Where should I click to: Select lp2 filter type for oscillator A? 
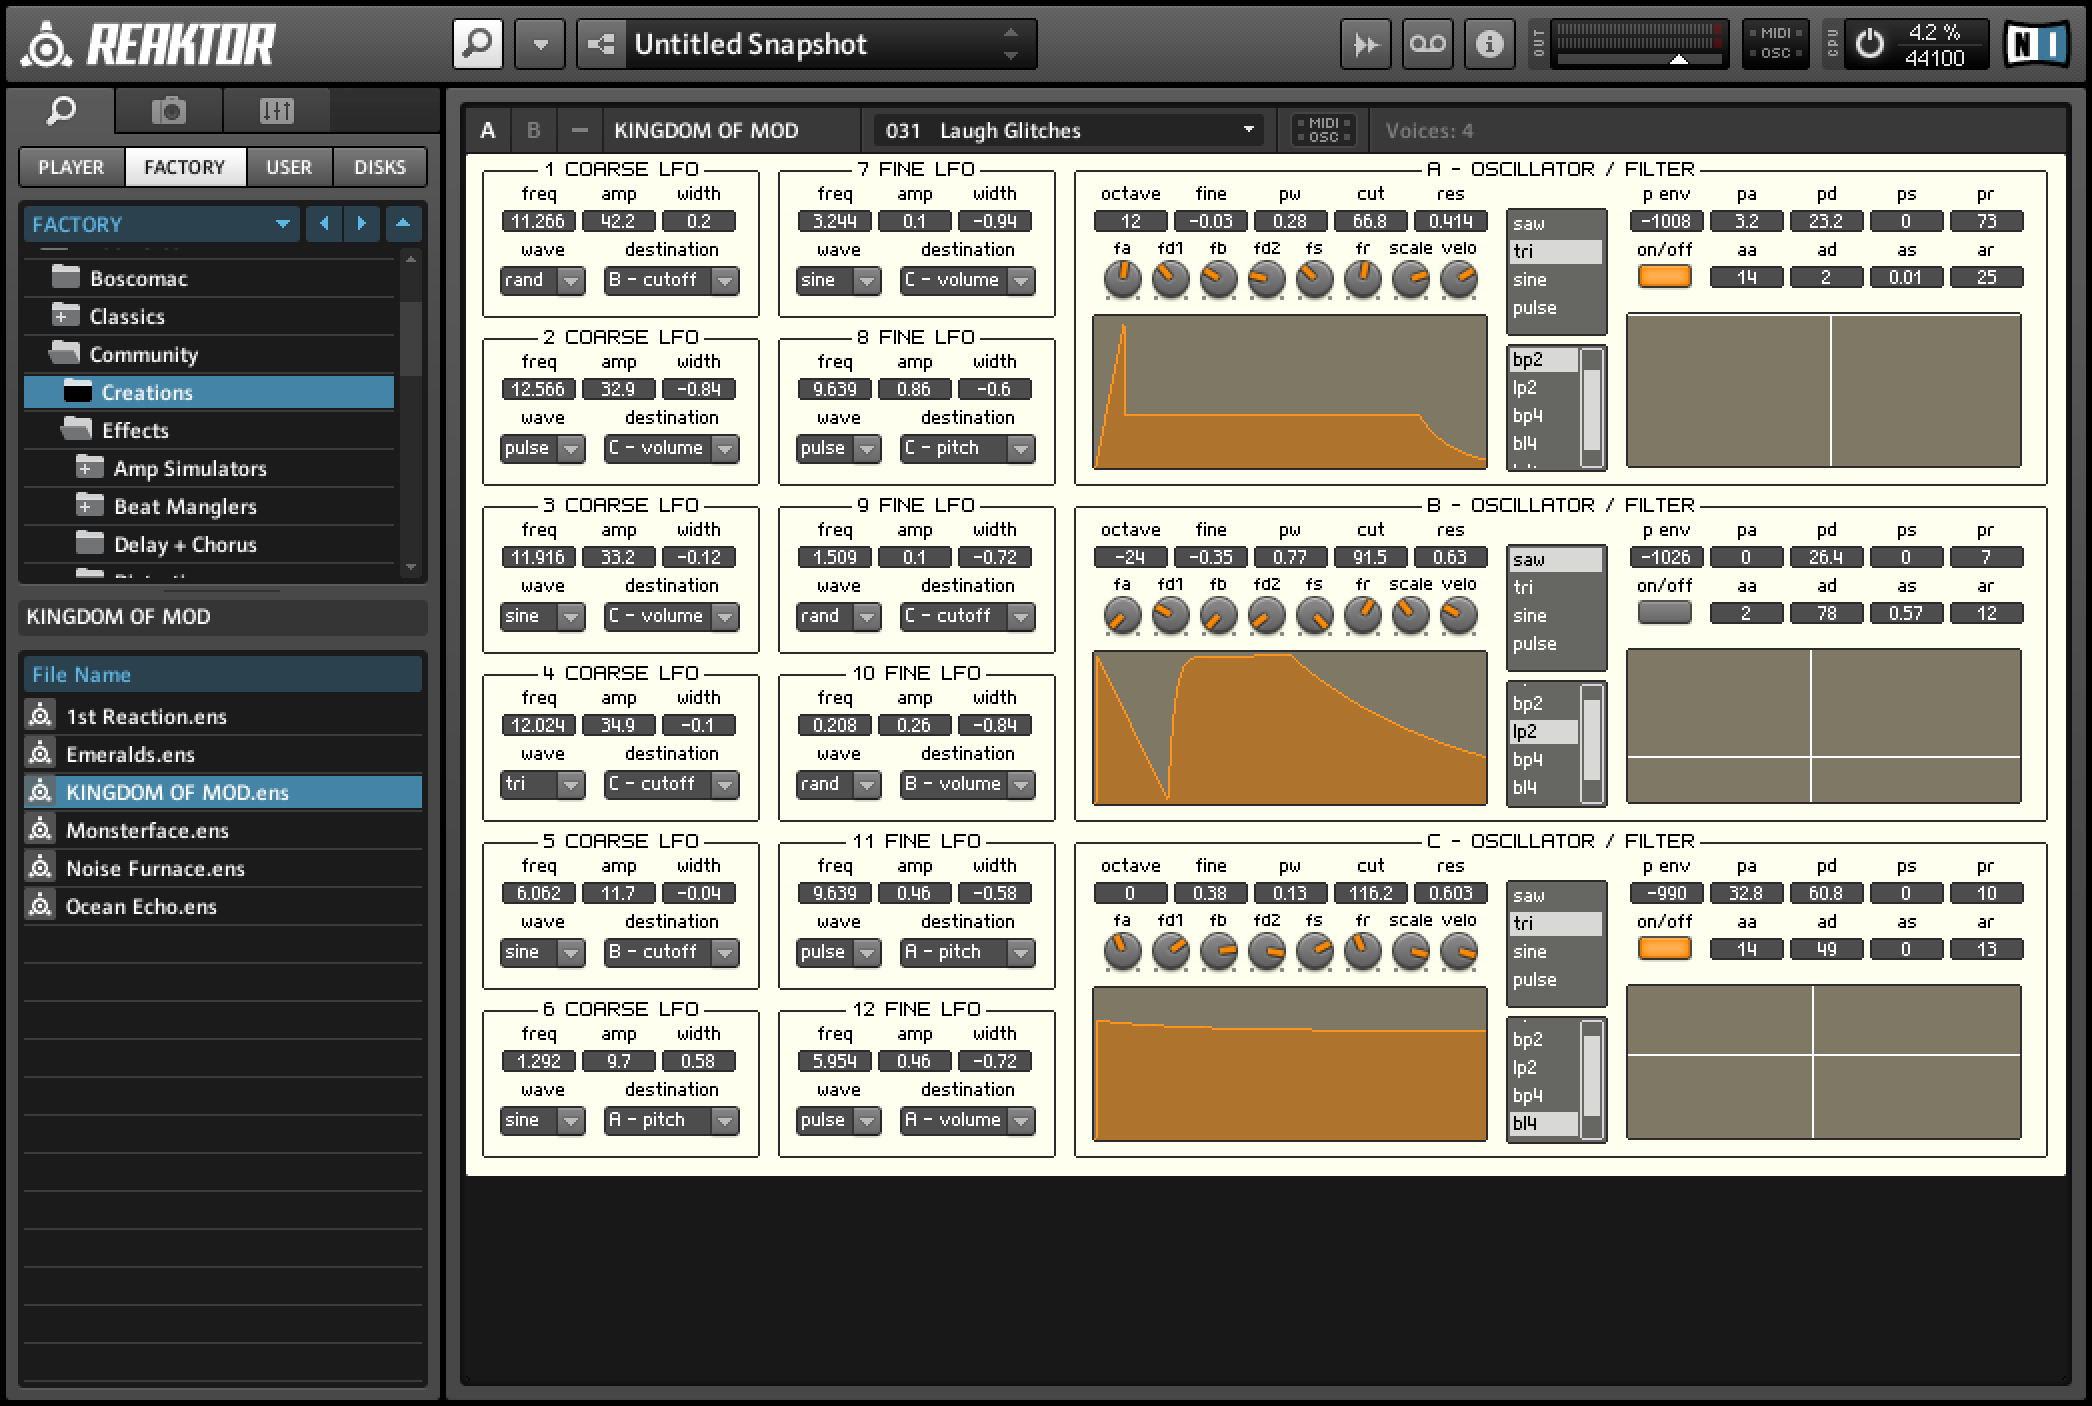coord(1544,388)
